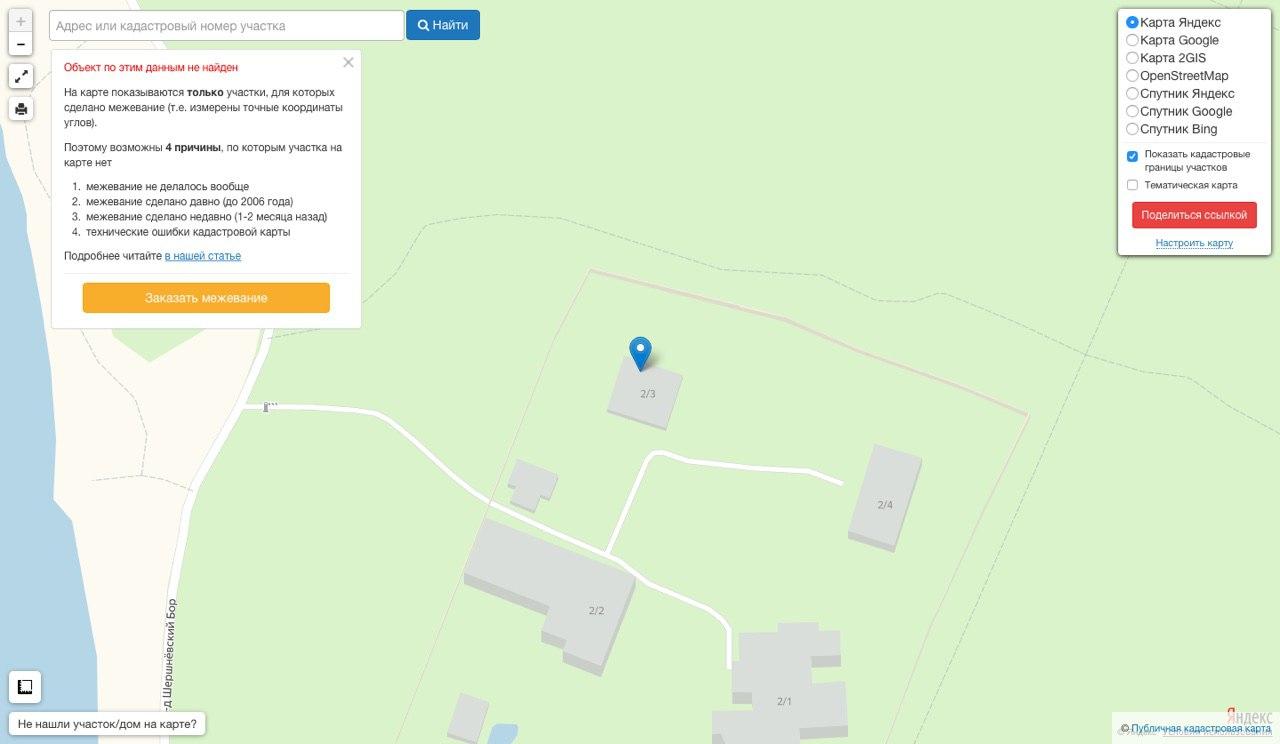
Task: Uncheck Показать кадастровые границы участков
Action: pos(1132,156)
